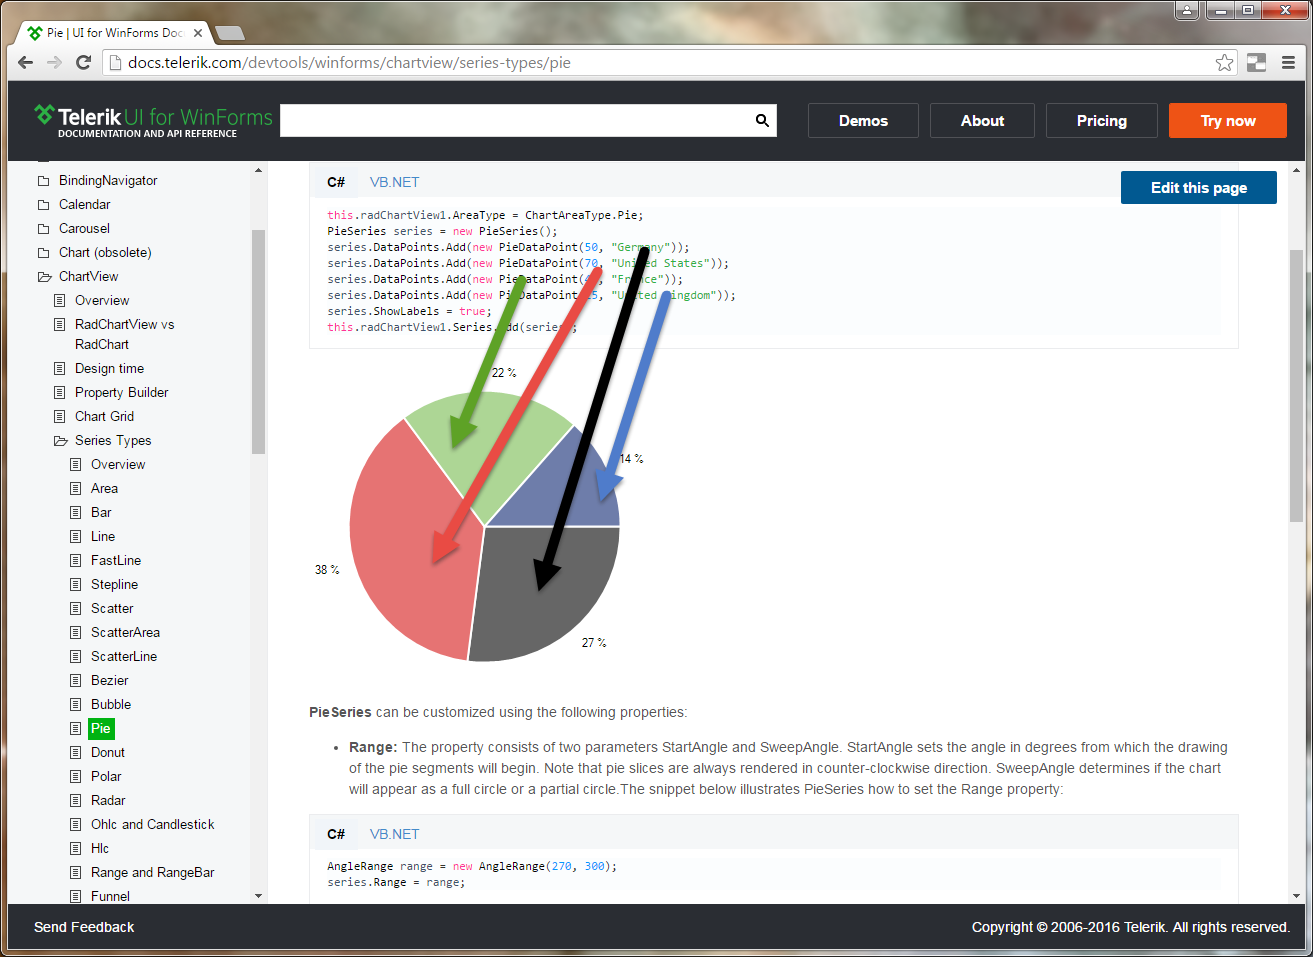Open the Ohlc and Candlestick article
1313x957 pixels.
coord(152,825)
